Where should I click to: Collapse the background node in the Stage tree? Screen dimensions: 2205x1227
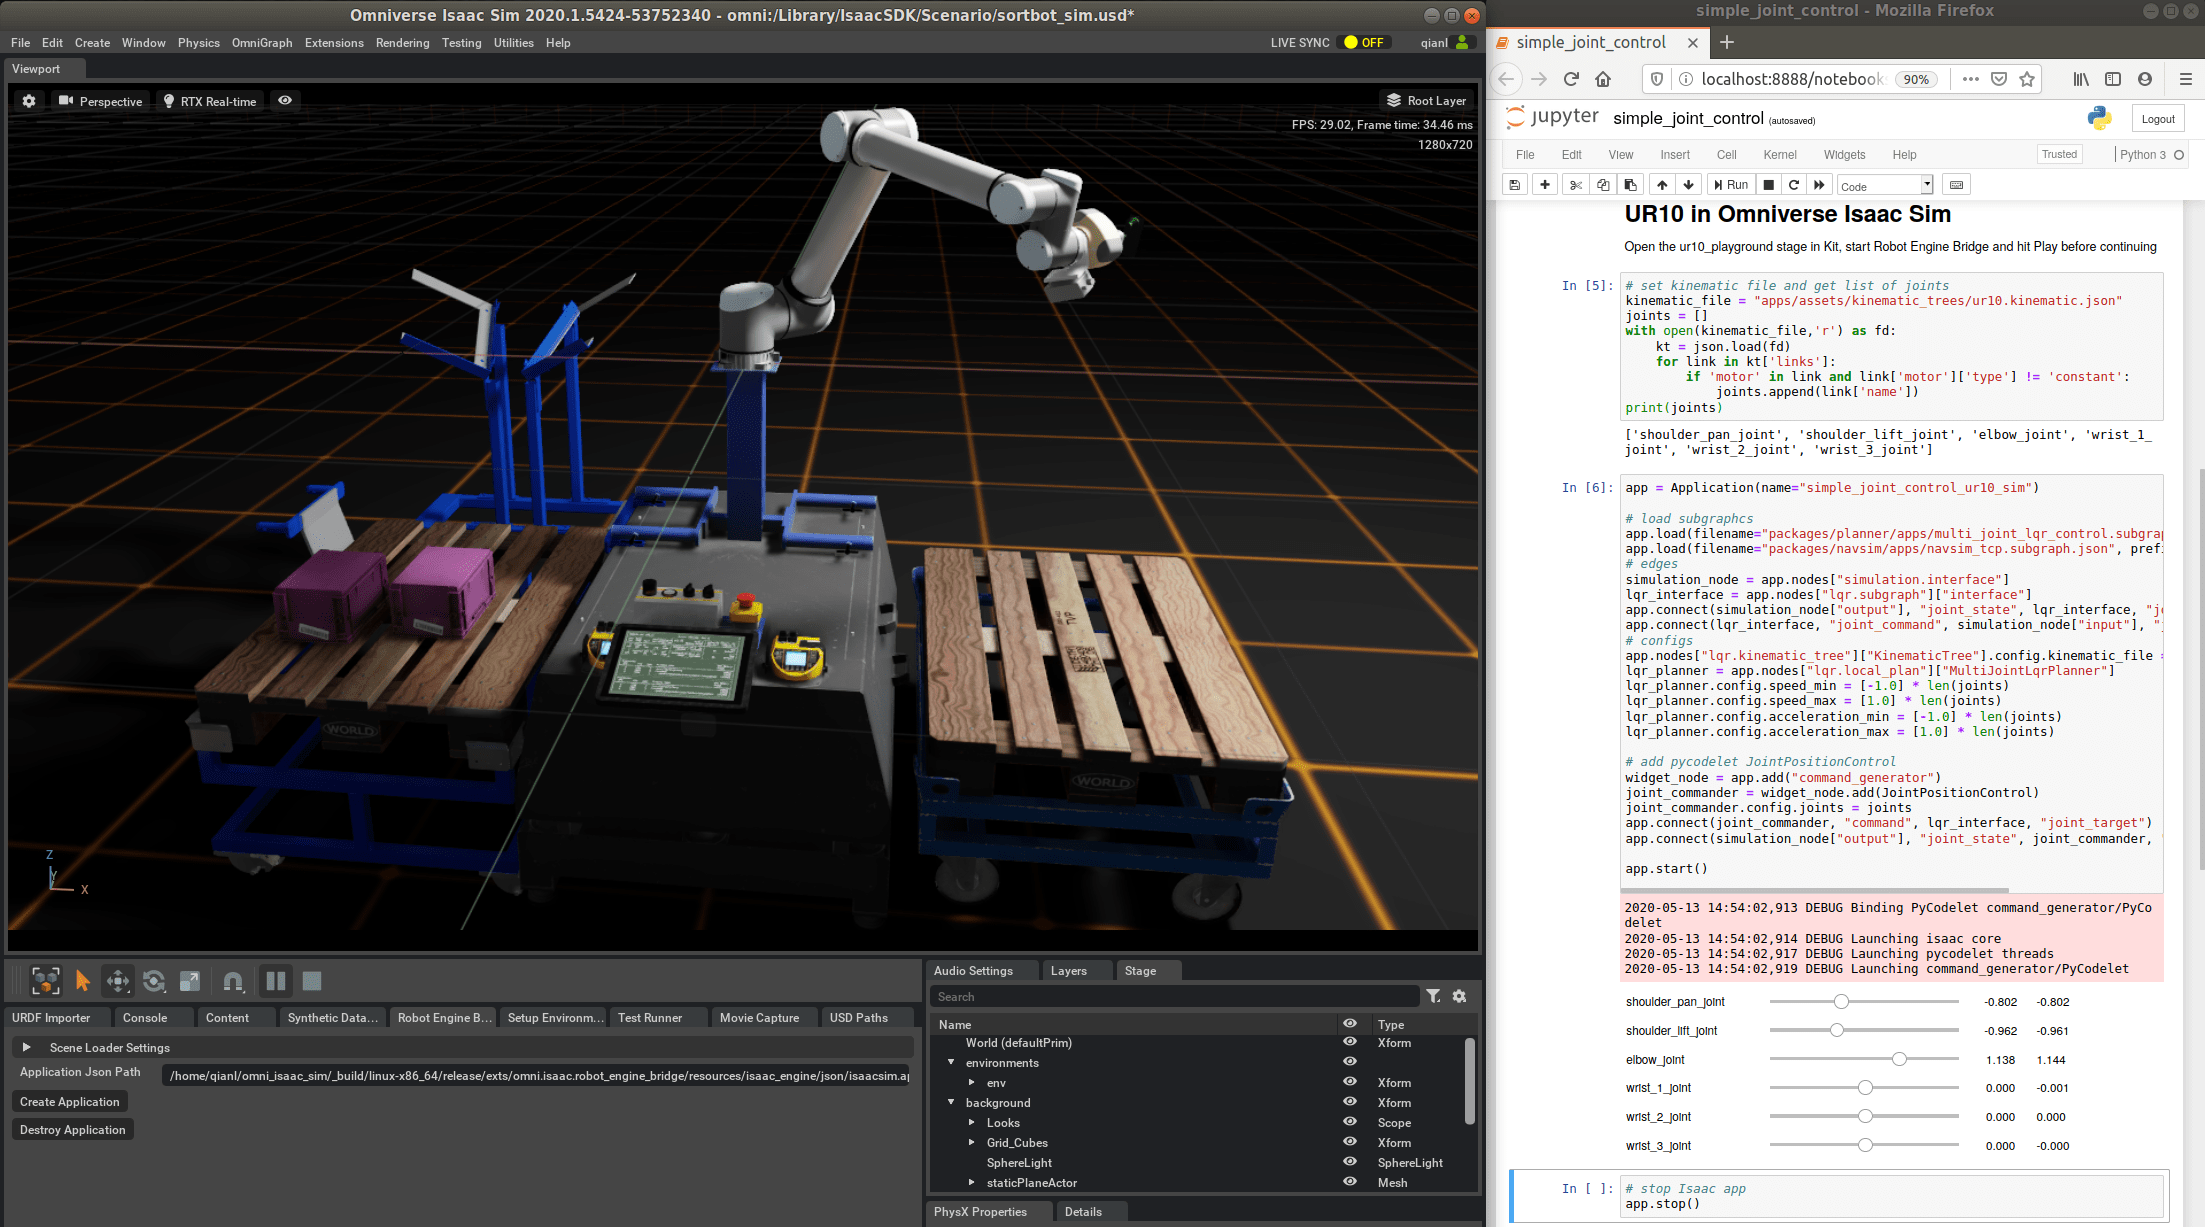[951, 1102]
